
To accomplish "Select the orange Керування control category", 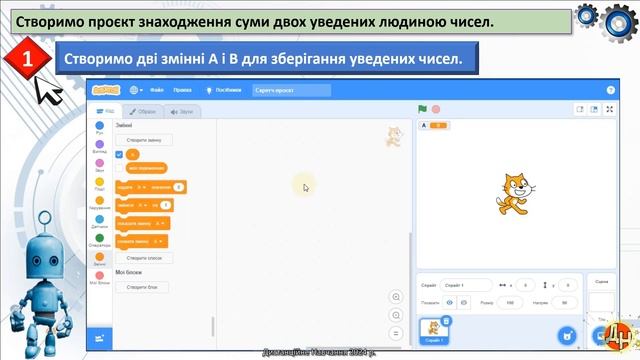I will click(100, 203).
